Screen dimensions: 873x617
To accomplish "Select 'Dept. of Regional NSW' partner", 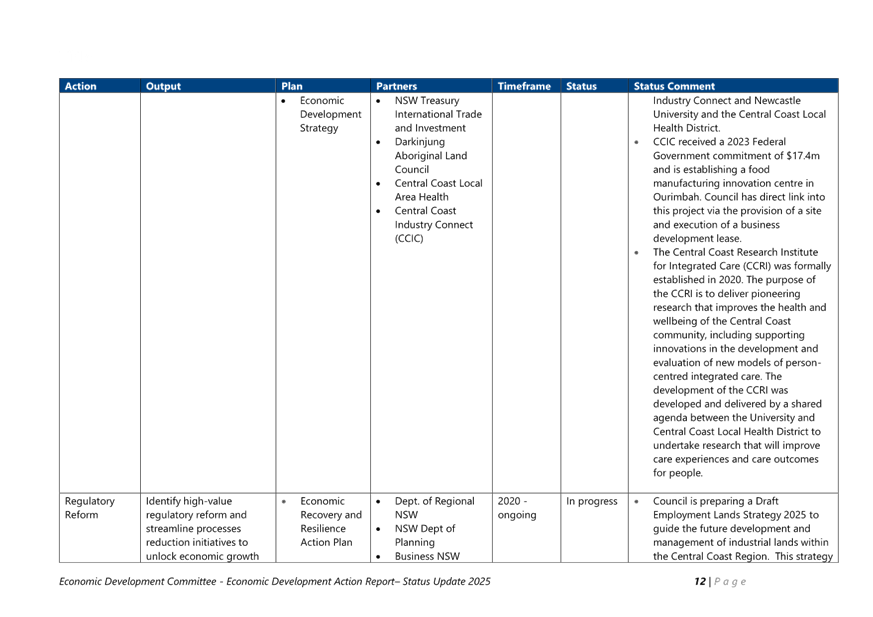I will point(434,508).
